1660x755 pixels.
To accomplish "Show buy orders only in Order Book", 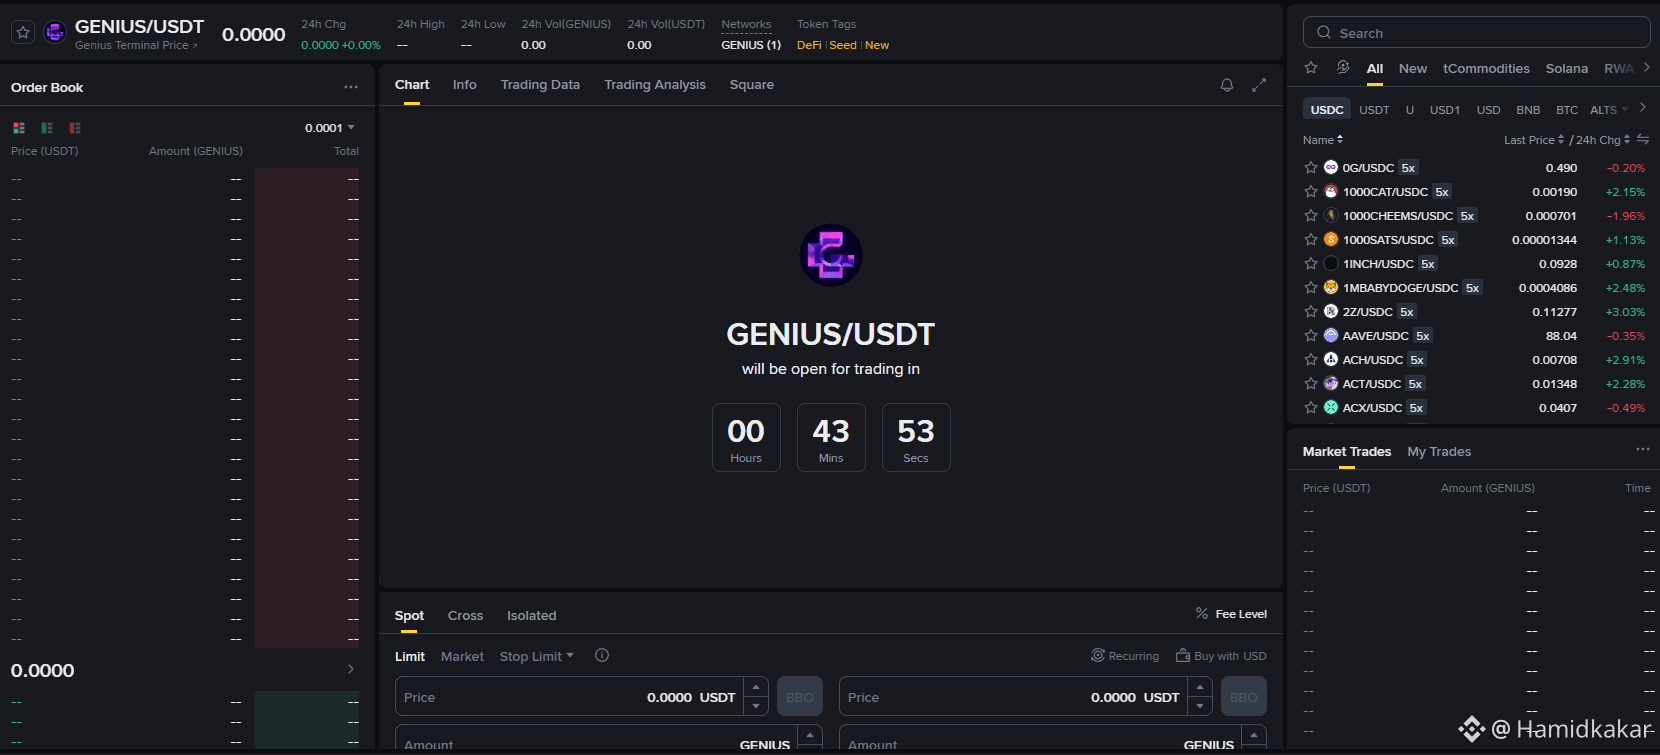I will (x=47, y=128).
